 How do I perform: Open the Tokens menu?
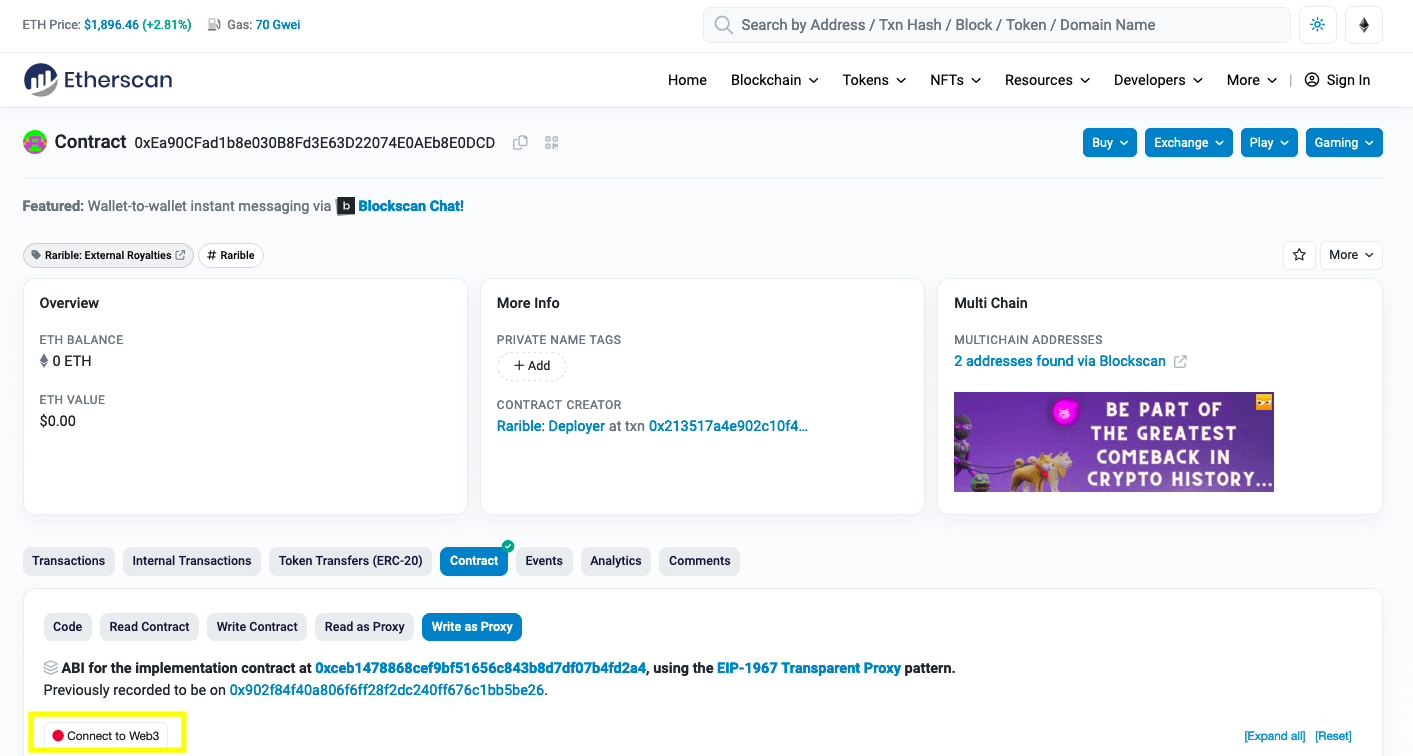(874, 80)
